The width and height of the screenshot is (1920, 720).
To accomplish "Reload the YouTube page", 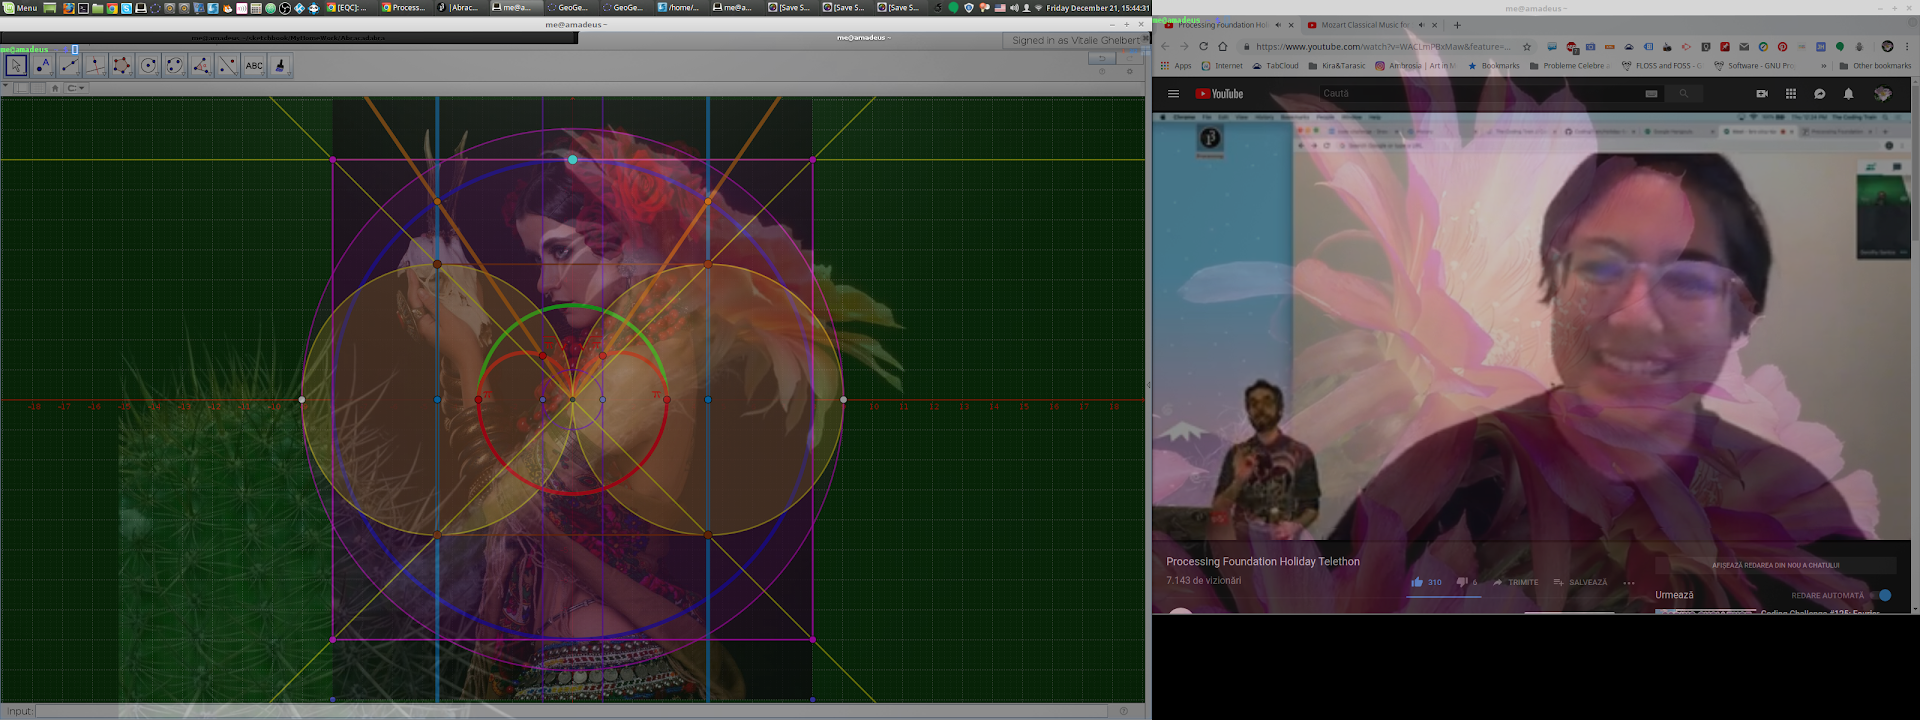I will click(1203, 46).
